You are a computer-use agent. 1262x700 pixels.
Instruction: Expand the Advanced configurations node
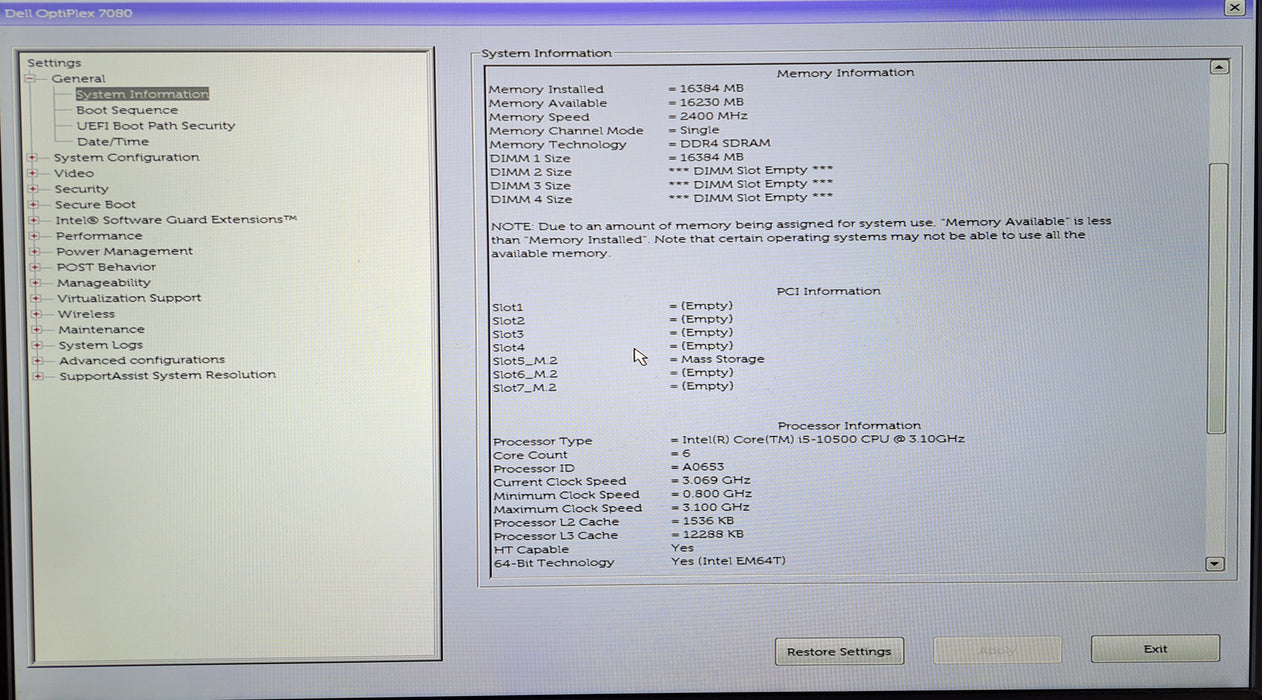(38, 361)
